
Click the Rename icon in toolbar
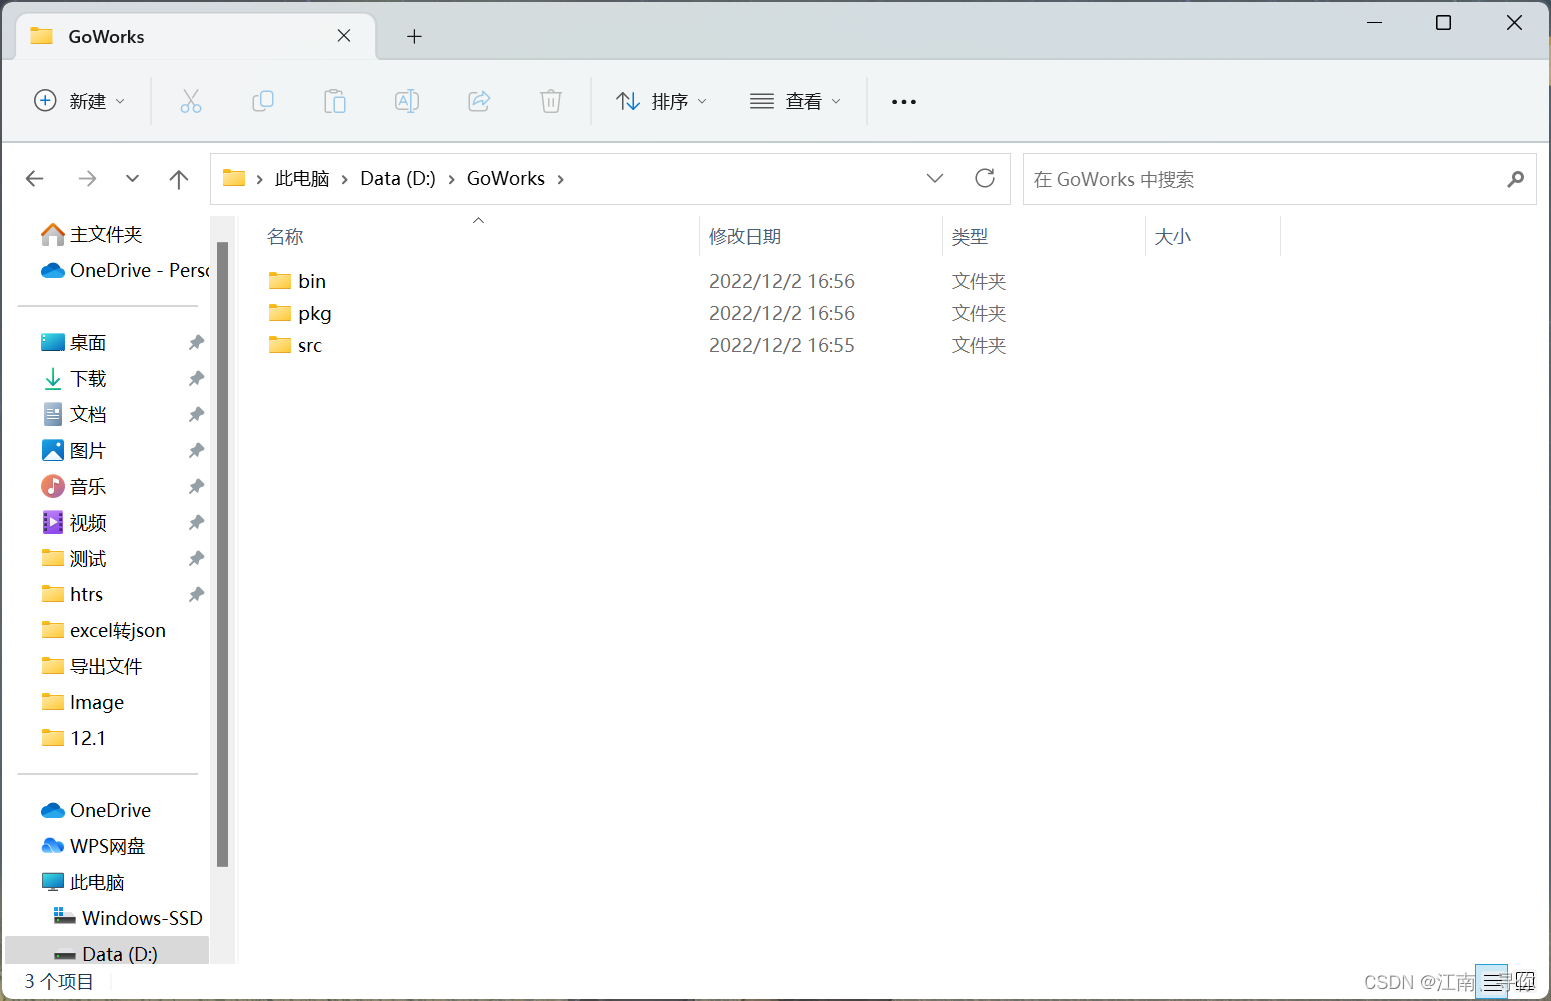pos(407,101)
